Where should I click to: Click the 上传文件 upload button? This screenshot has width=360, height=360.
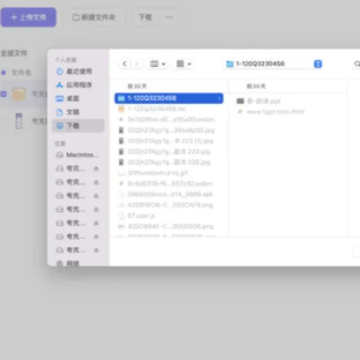(28, 17)
